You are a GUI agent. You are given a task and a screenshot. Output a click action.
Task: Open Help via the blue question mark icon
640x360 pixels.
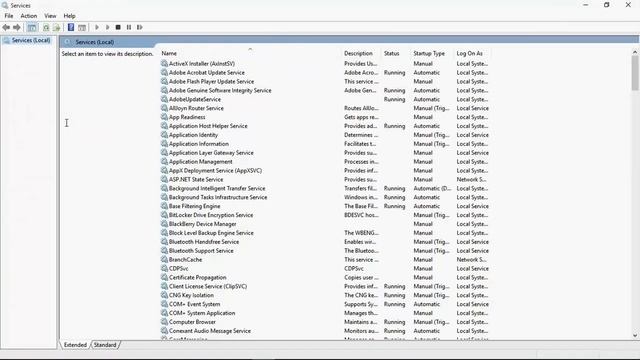(x=71, y=27)
